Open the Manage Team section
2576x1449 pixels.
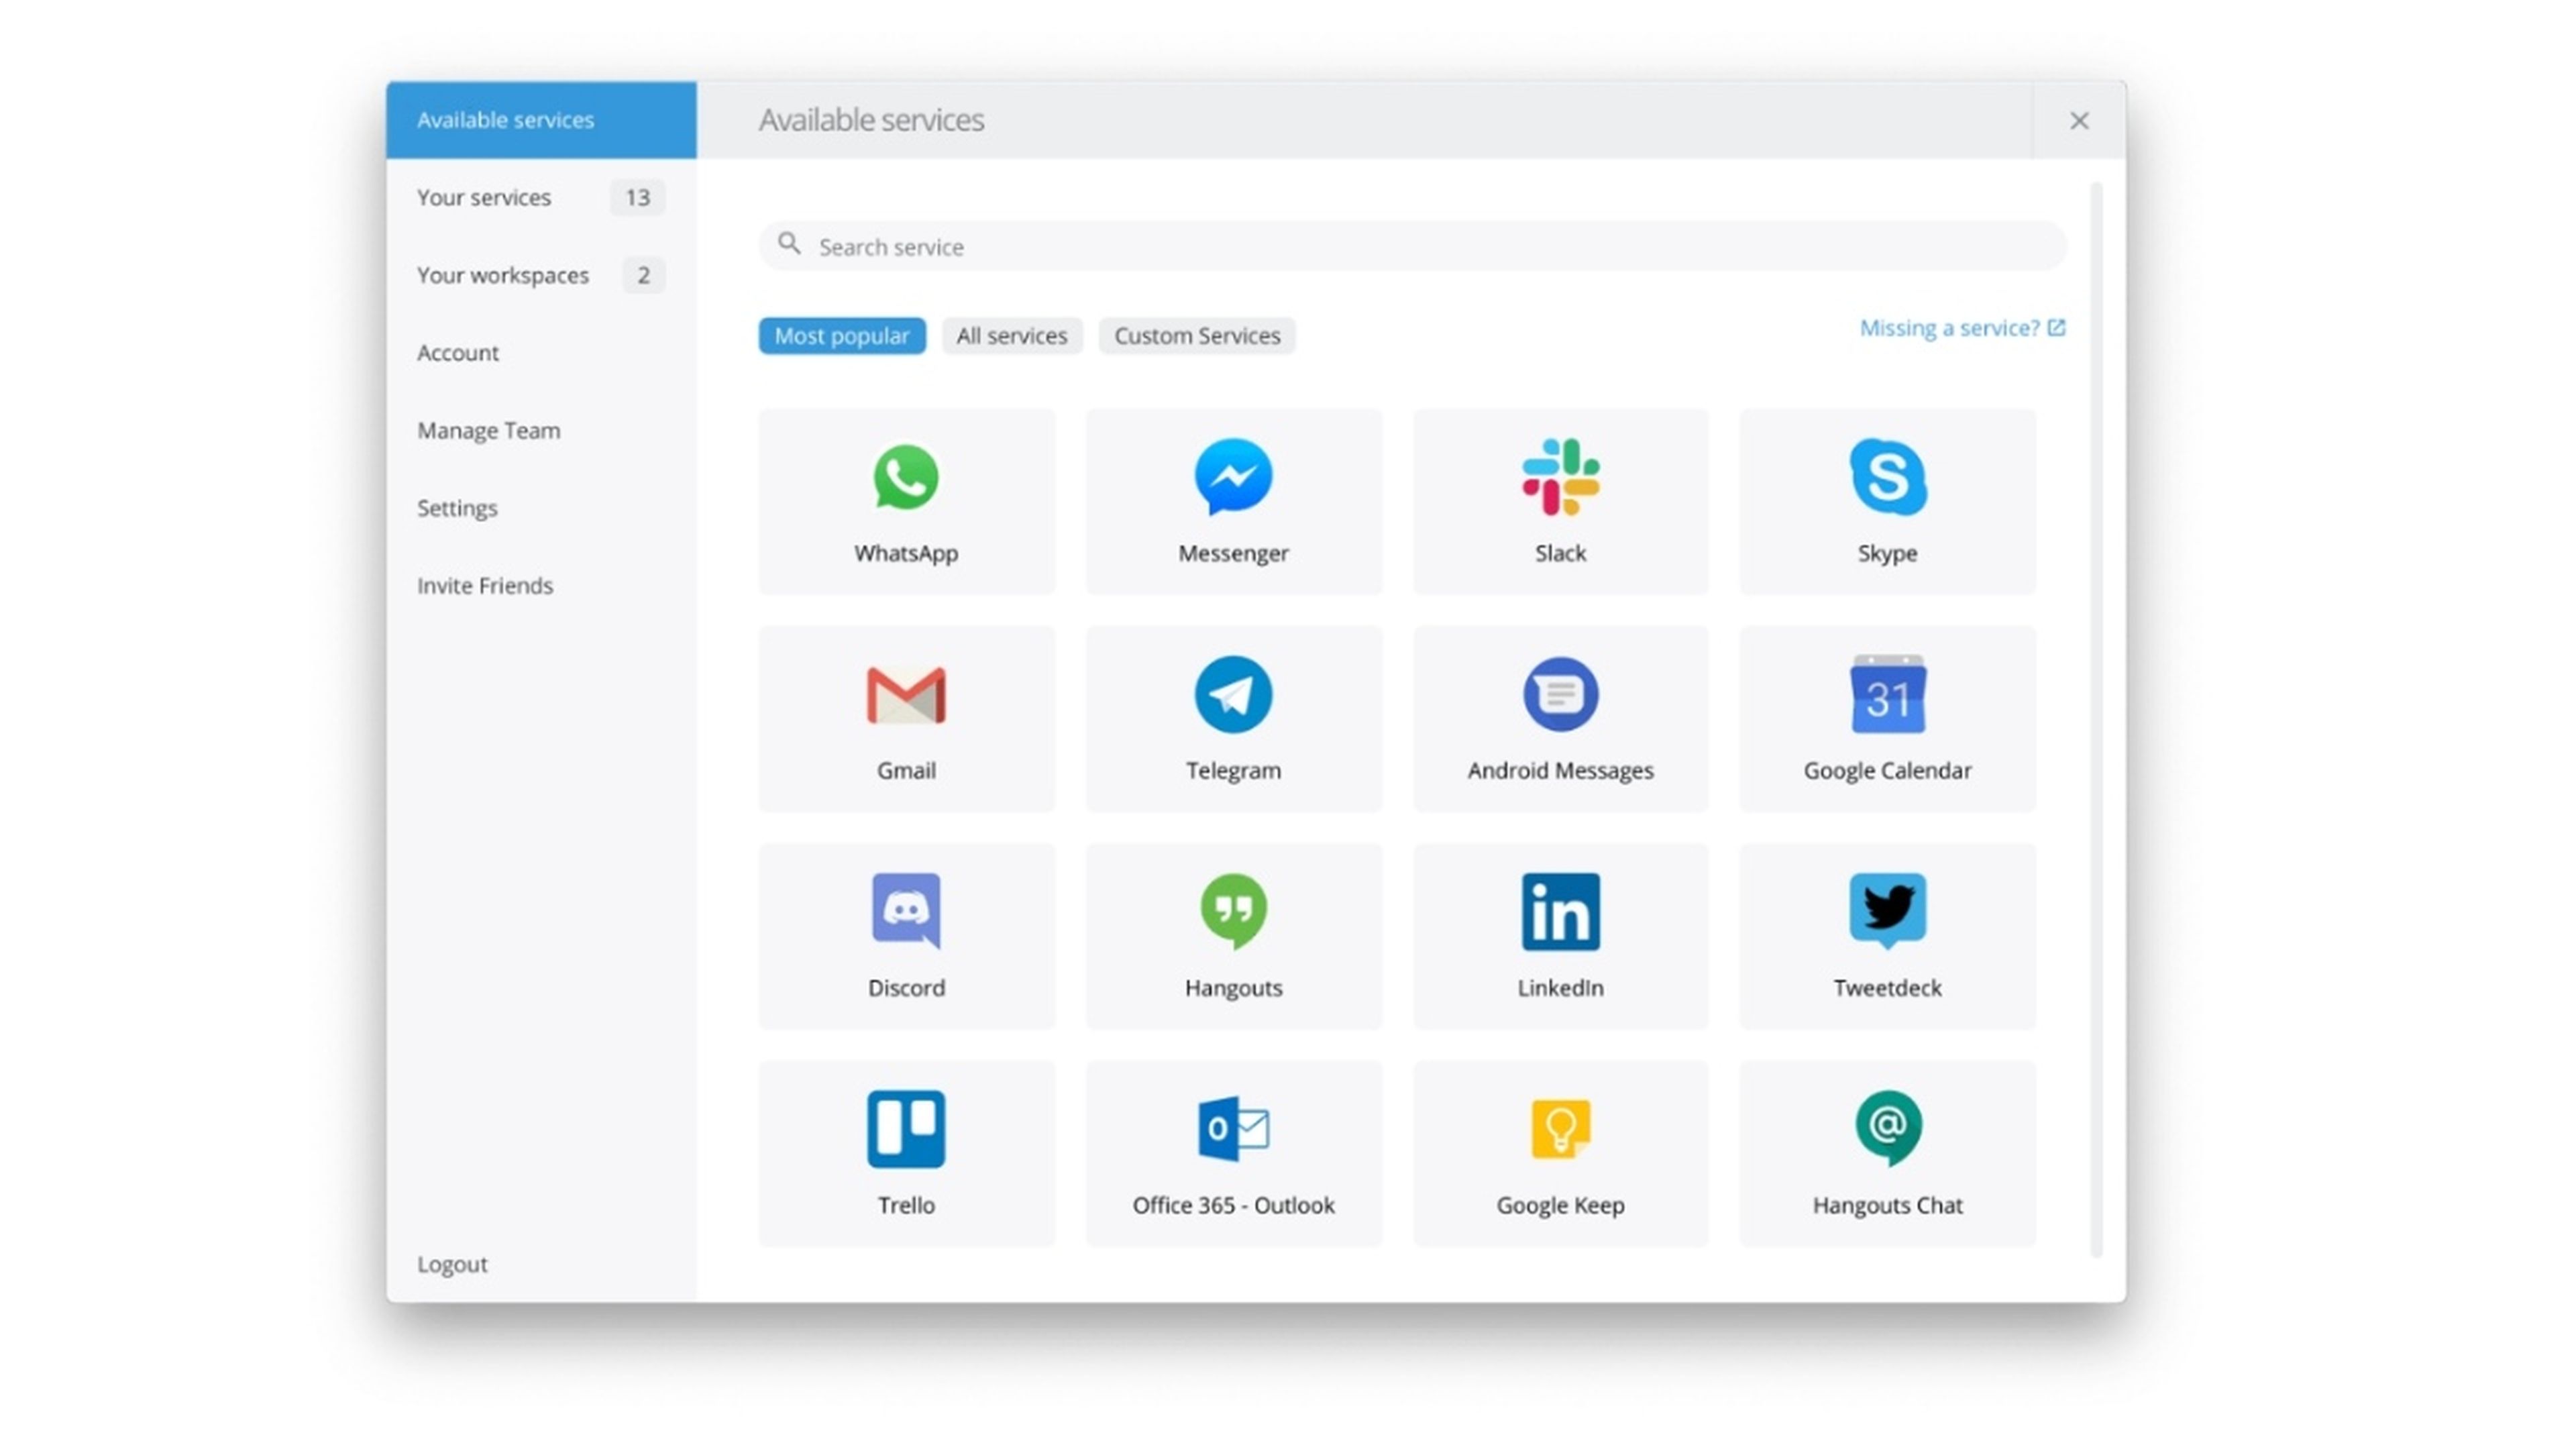pos(541,430)
